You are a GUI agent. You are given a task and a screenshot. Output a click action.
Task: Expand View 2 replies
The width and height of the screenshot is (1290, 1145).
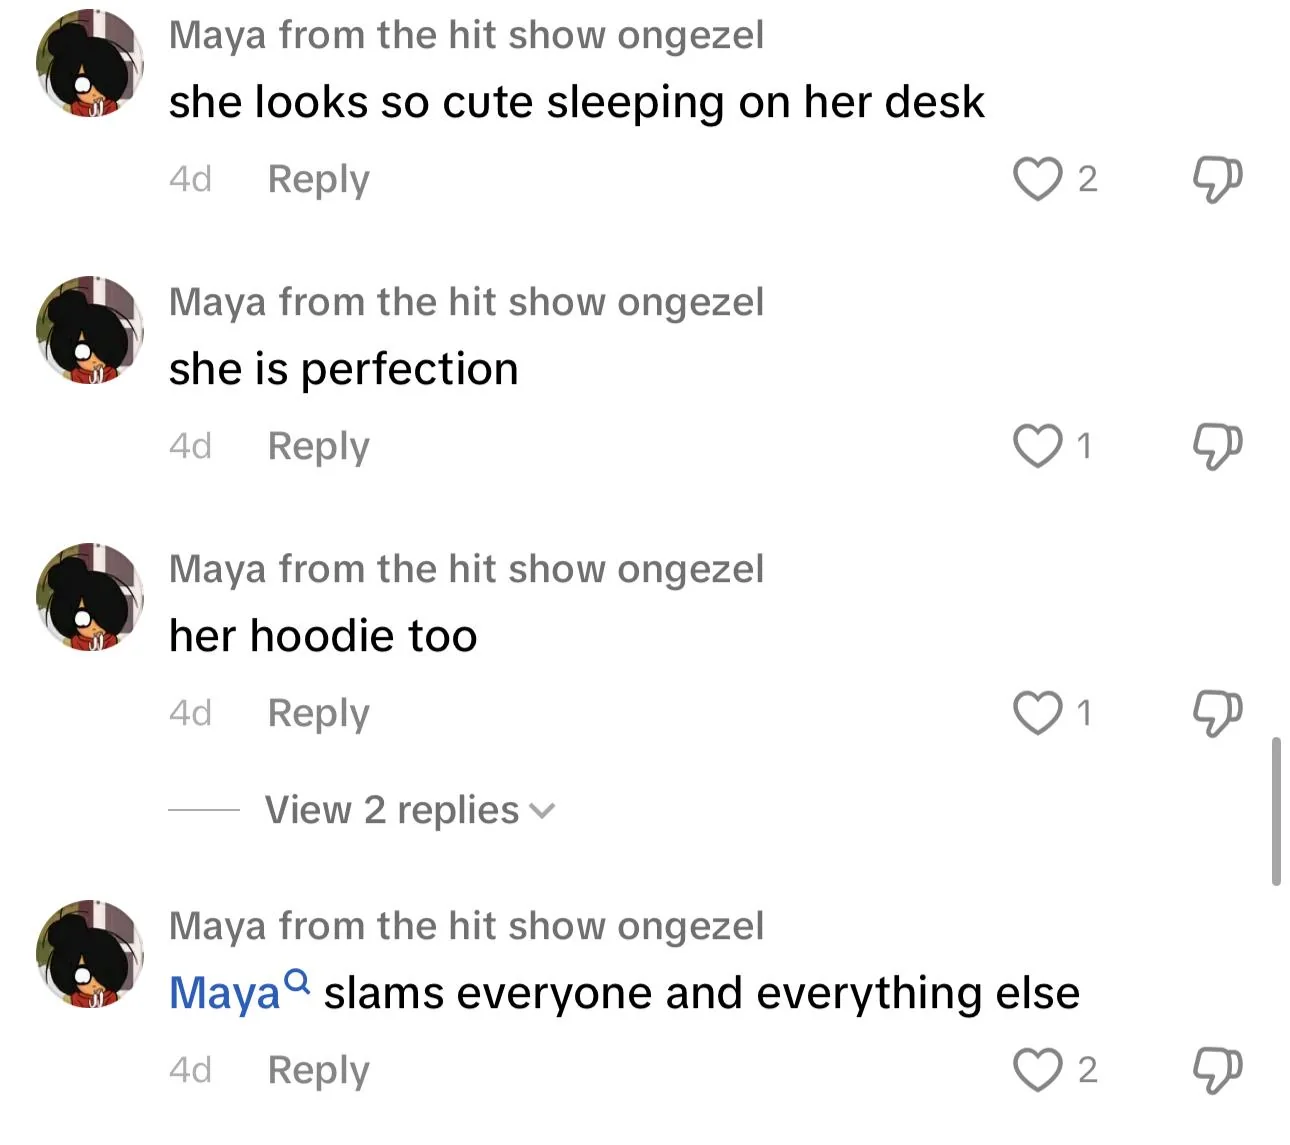click(x=408, y=810)
